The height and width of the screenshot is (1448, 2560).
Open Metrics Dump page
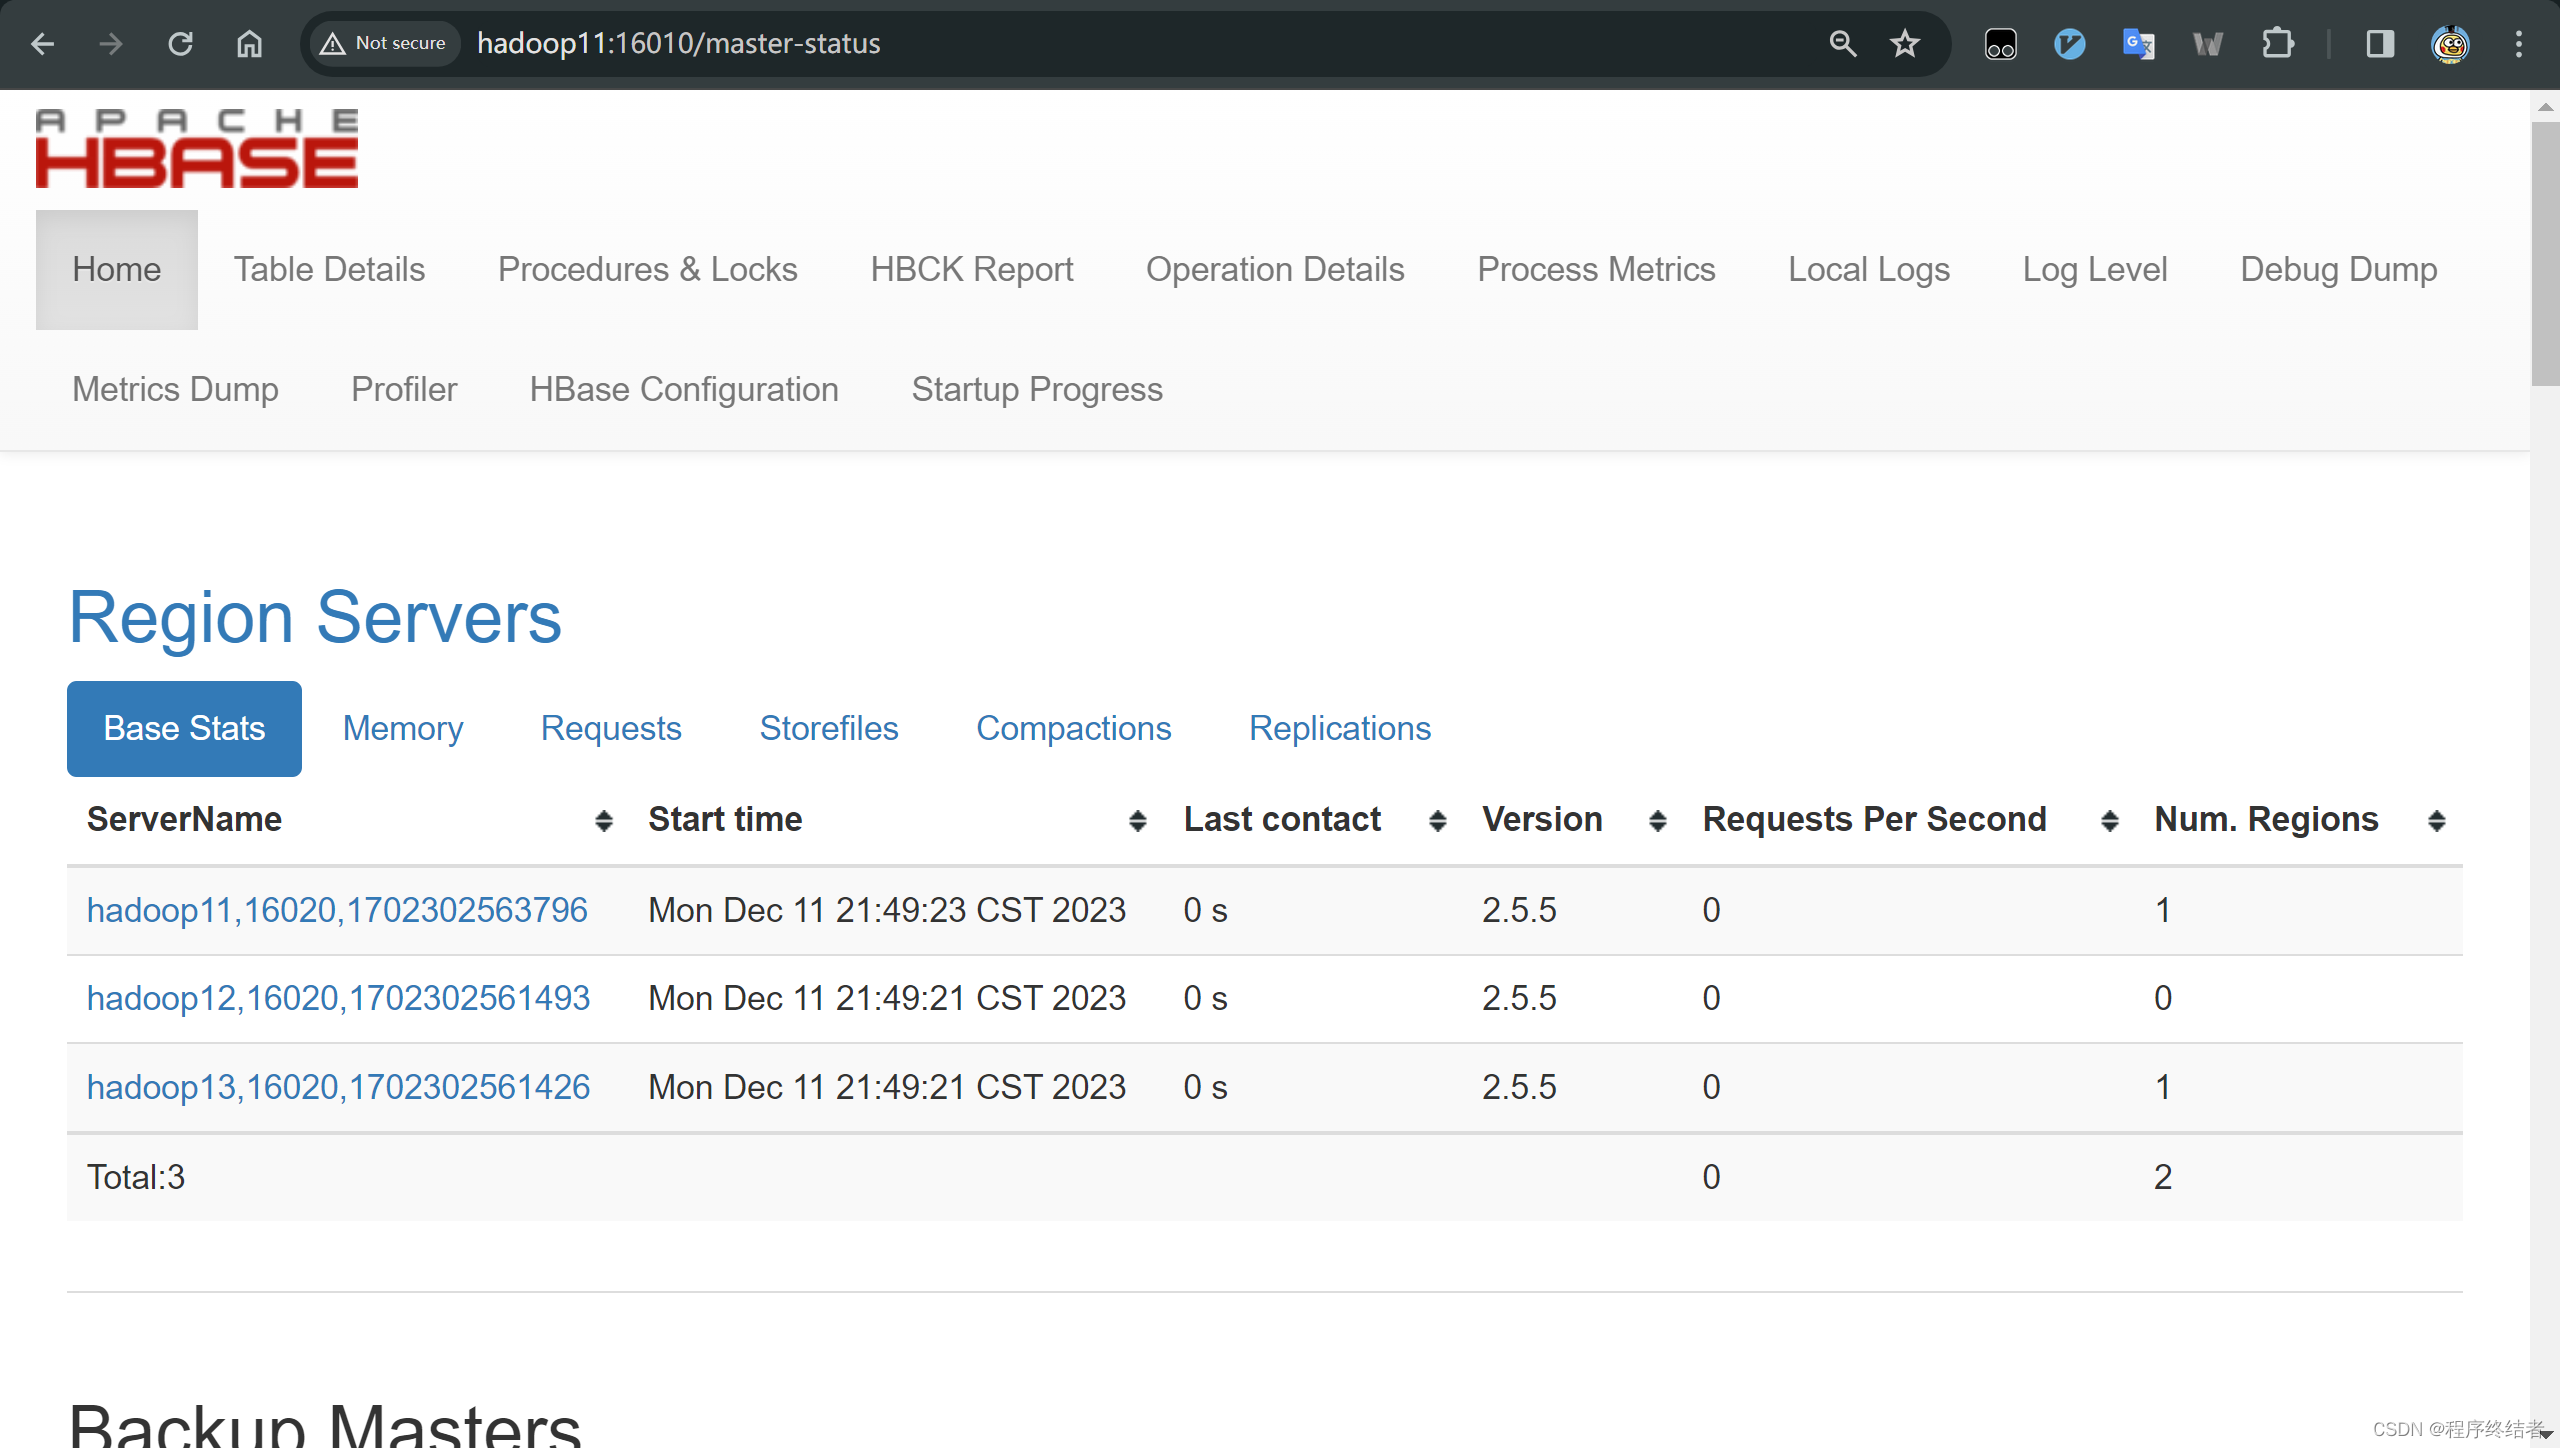(175, 389)
